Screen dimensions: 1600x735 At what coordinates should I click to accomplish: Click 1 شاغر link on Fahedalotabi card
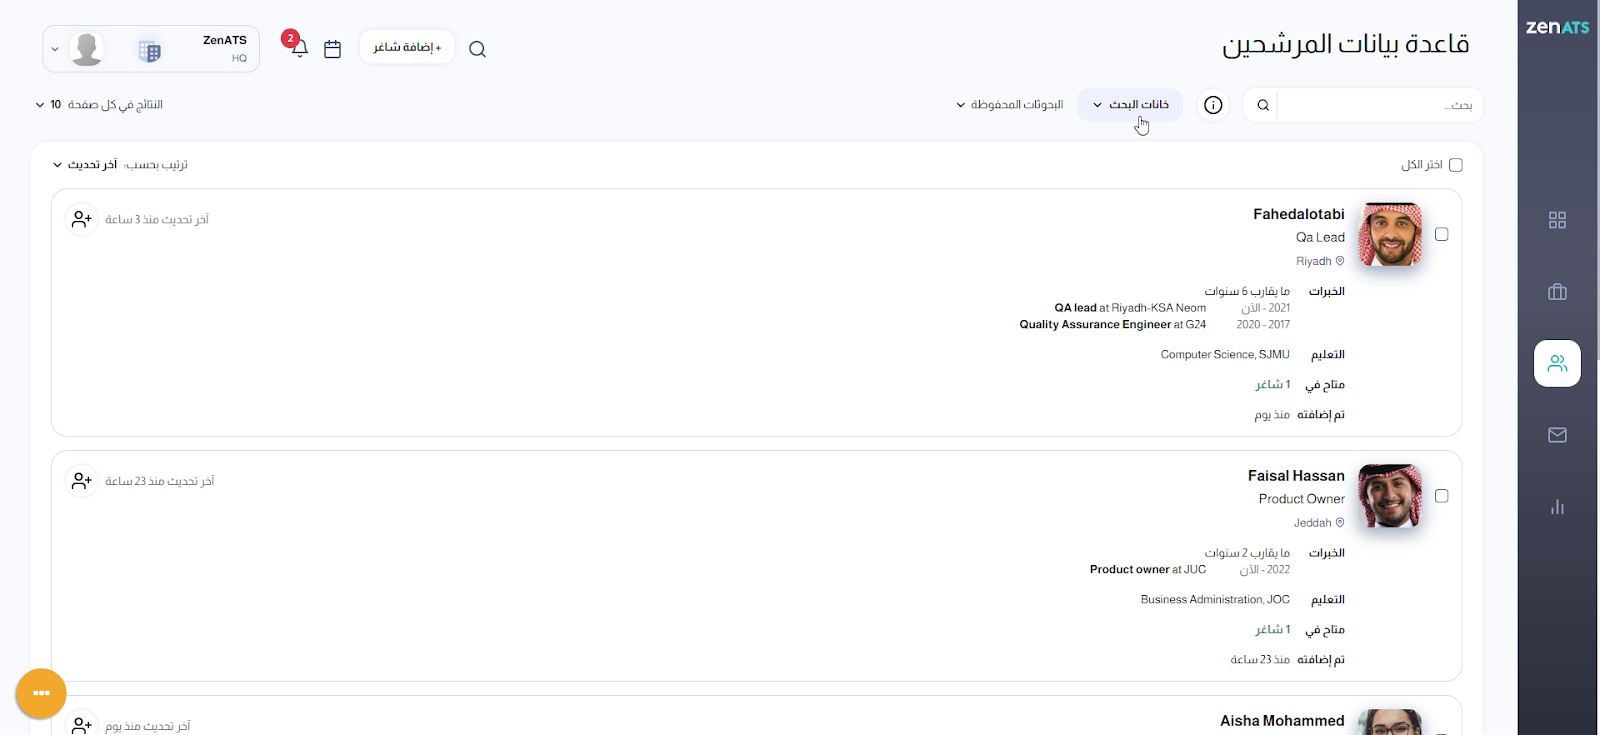tap(1273, 385)
